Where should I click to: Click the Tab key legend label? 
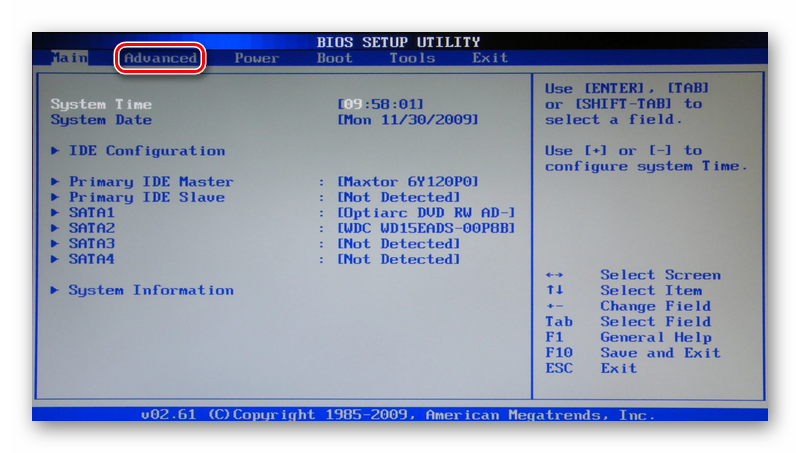click(559, 321)
